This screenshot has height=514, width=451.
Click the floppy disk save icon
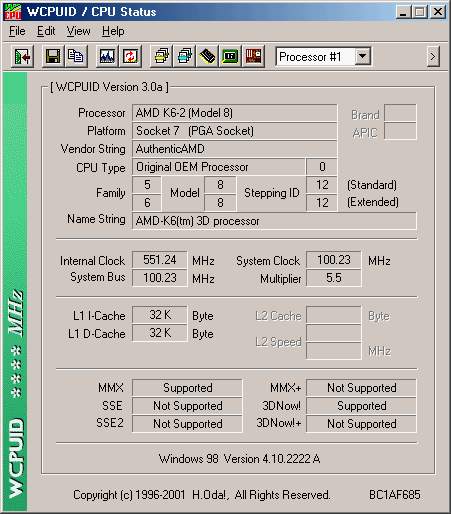coord(53,57)
